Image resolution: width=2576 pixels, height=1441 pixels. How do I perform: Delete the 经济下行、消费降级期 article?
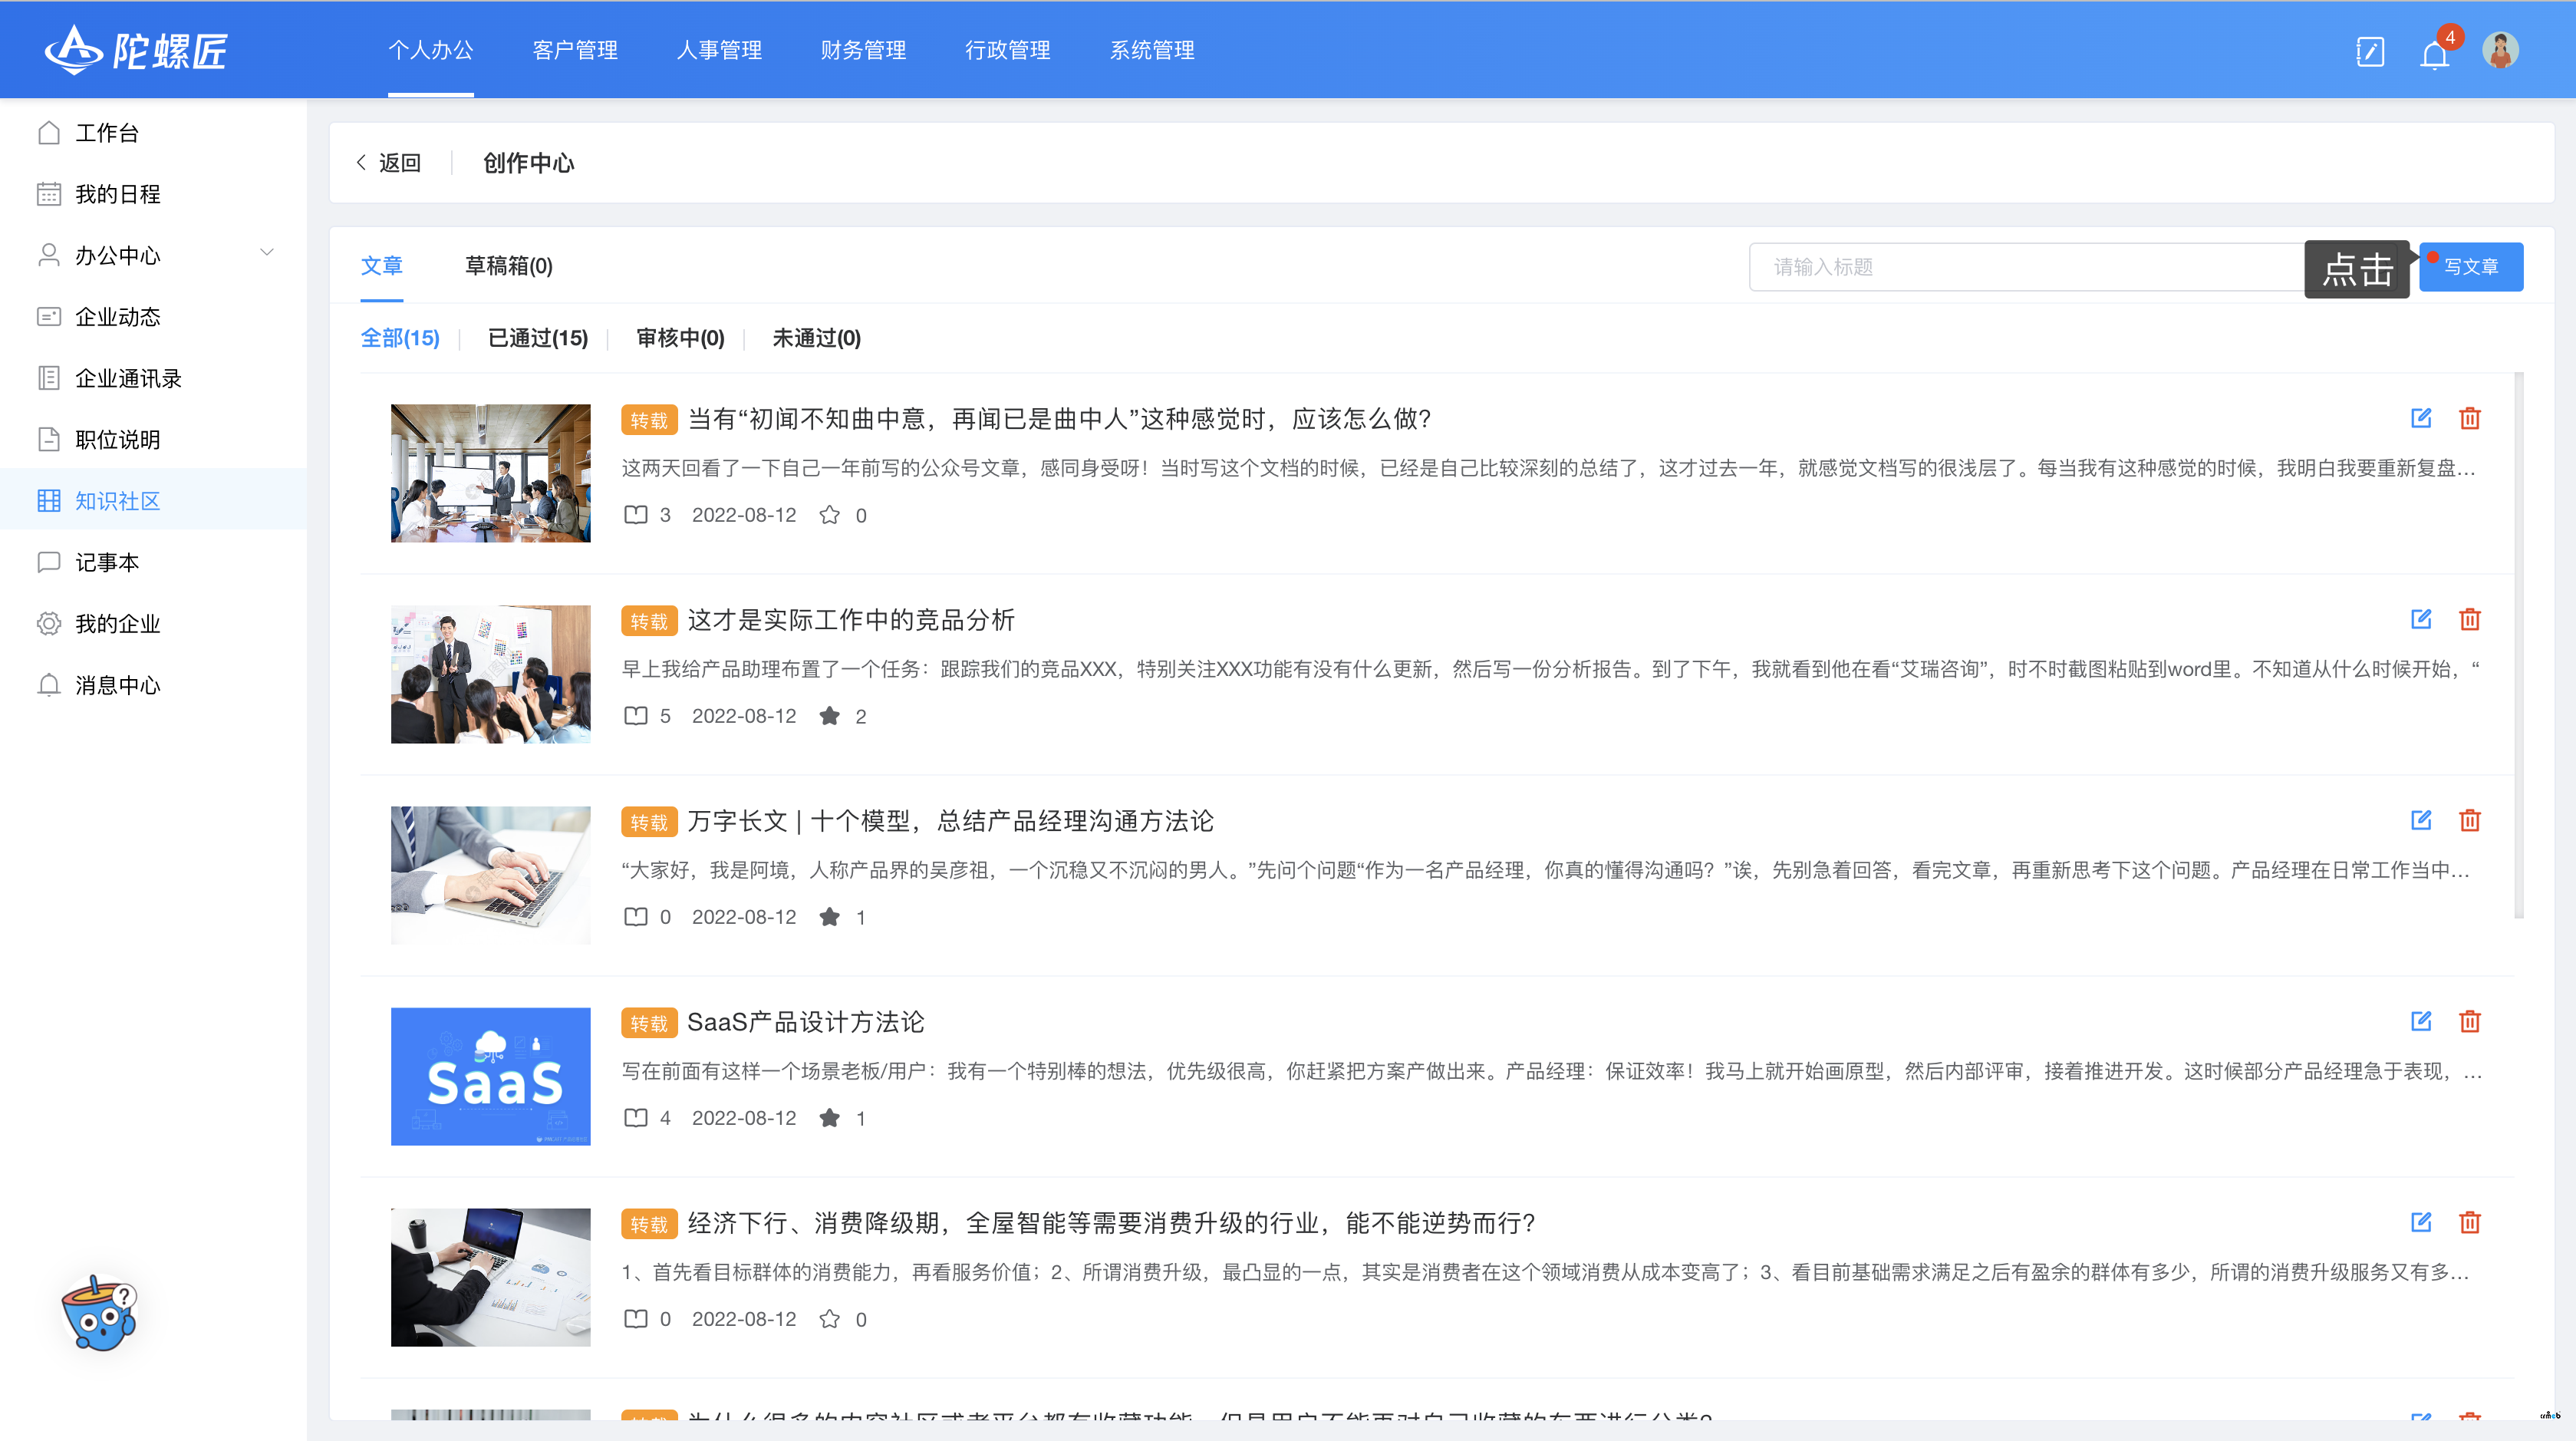point(2470,1222)
